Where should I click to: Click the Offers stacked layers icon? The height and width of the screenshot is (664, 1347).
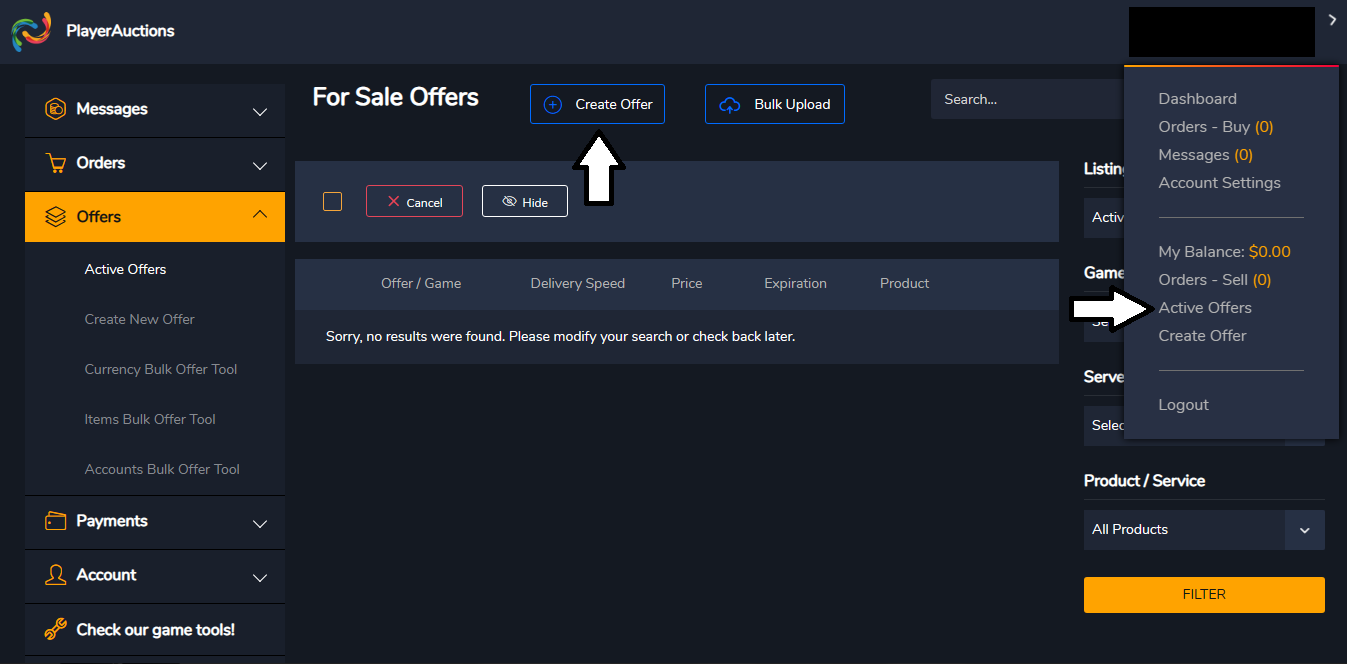pyautogui.click(x=57, y=217)
